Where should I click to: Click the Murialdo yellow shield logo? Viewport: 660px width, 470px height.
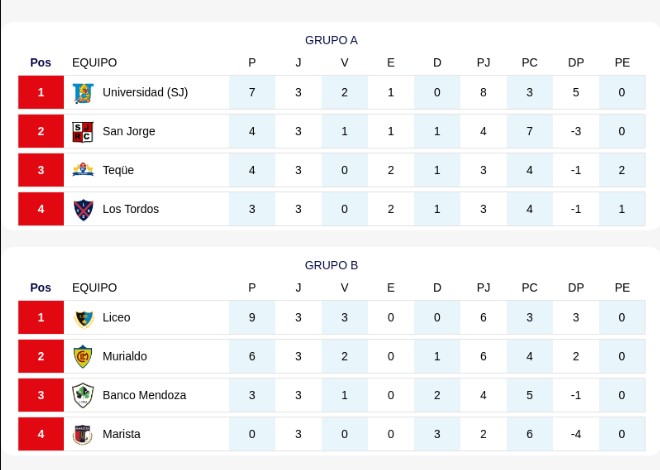(83, 356)
